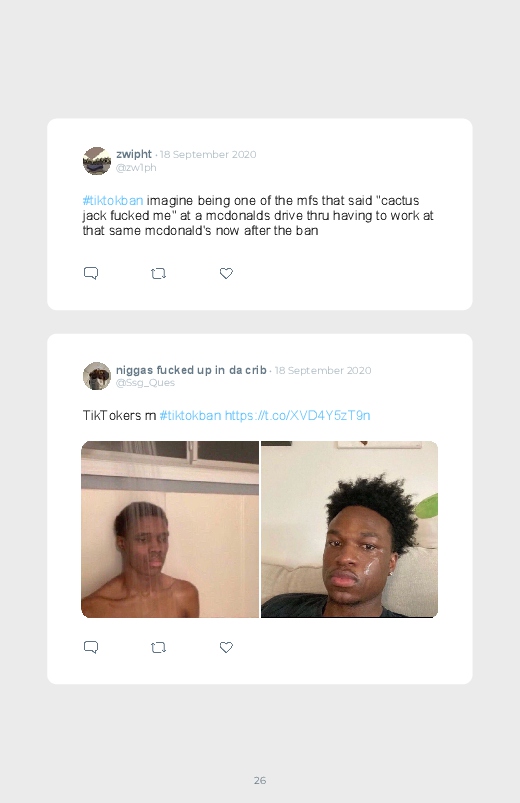Click the first tweet's 18 September 2020 date
520x803 pixels.
208,154
